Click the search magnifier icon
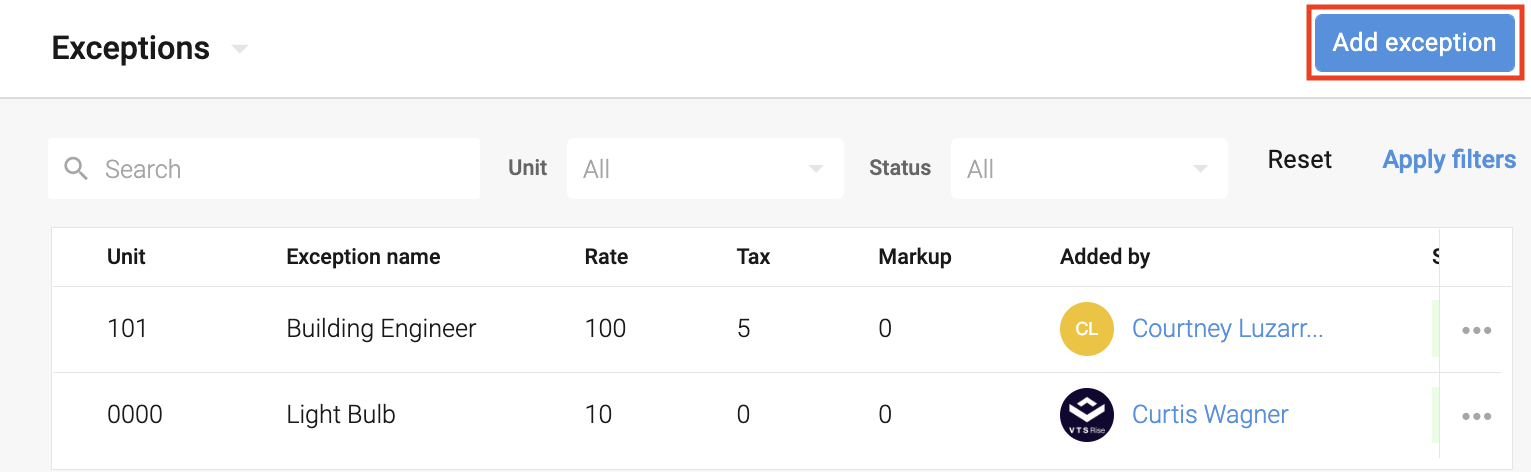 [76, 168]
